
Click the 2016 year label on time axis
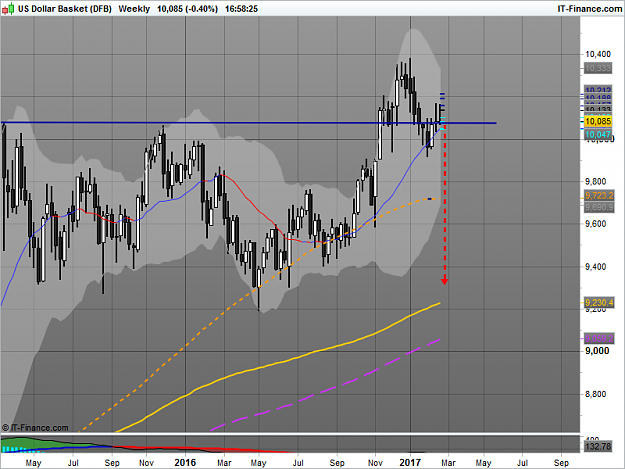tap(185, 463)
